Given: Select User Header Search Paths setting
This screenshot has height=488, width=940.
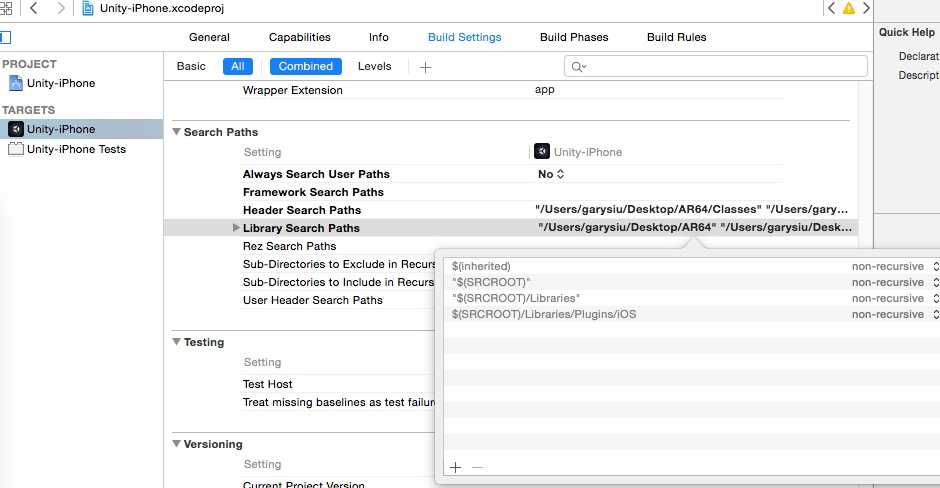Looking at the screenshot, I should click(x=312, y=300).
